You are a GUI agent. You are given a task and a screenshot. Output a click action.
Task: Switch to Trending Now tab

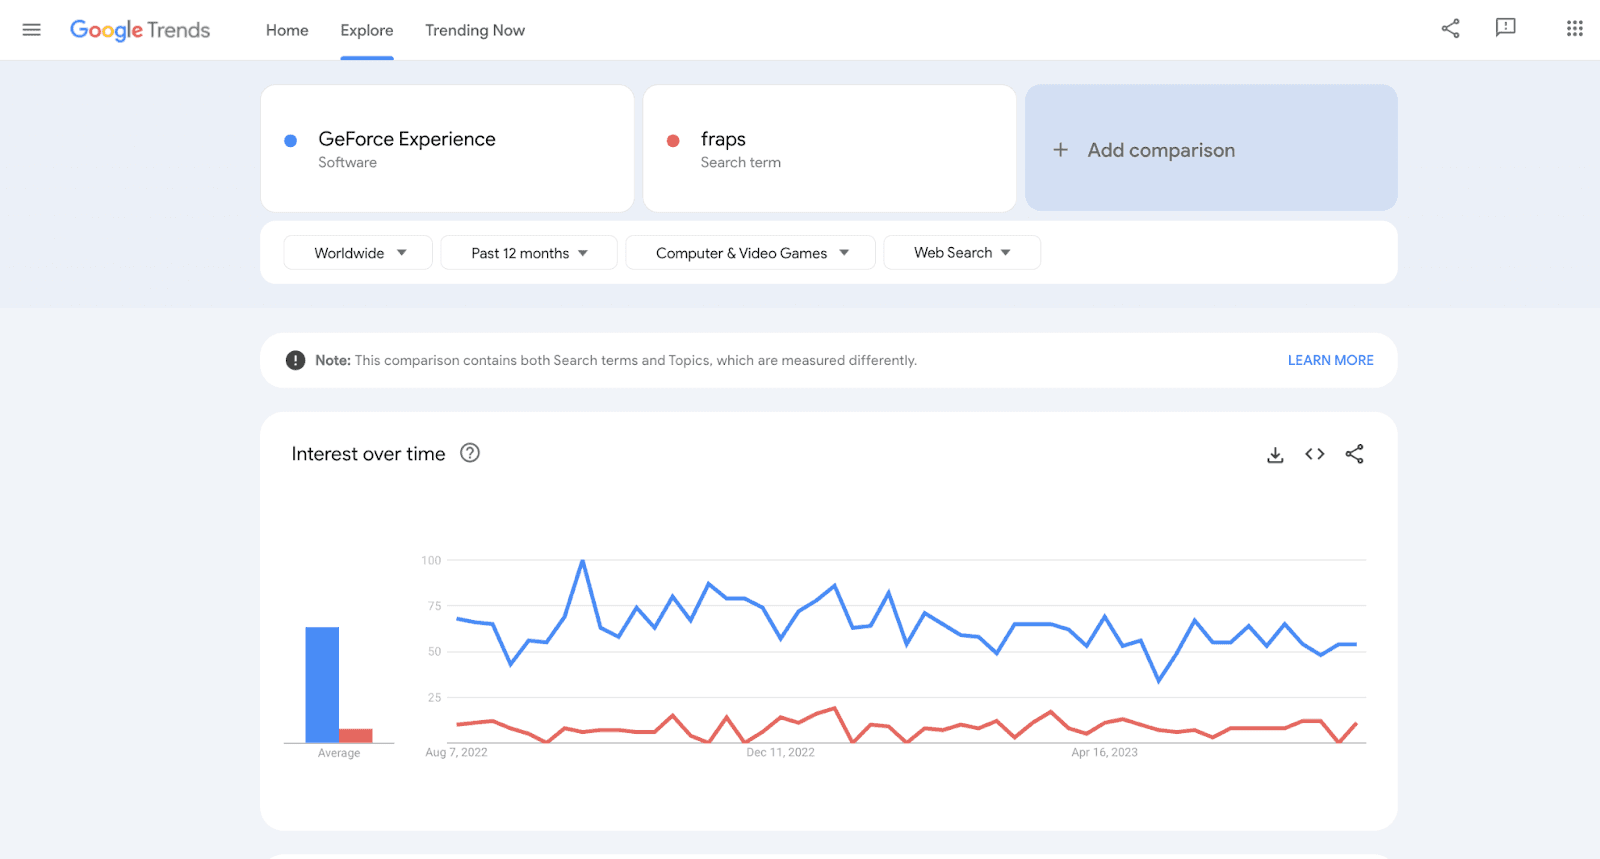[x=475, y=30]
